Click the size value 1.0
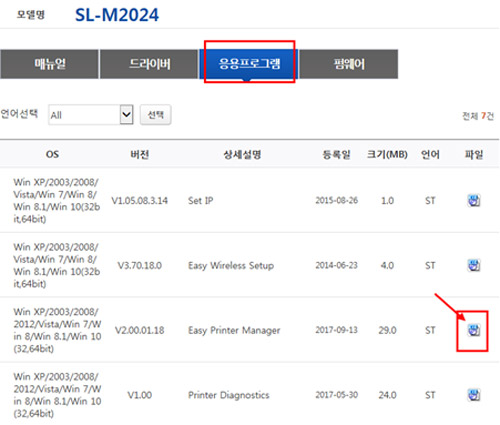 pos(387,201)
